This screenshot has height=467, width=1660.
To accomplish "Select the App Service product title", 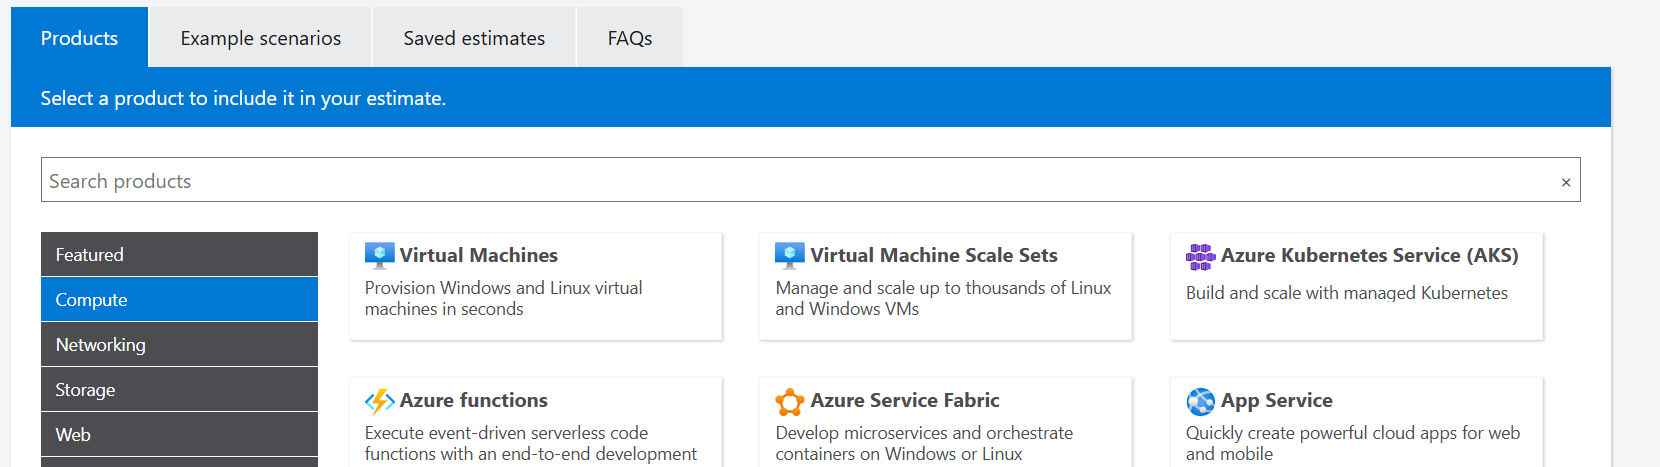I will point(1276,401).
